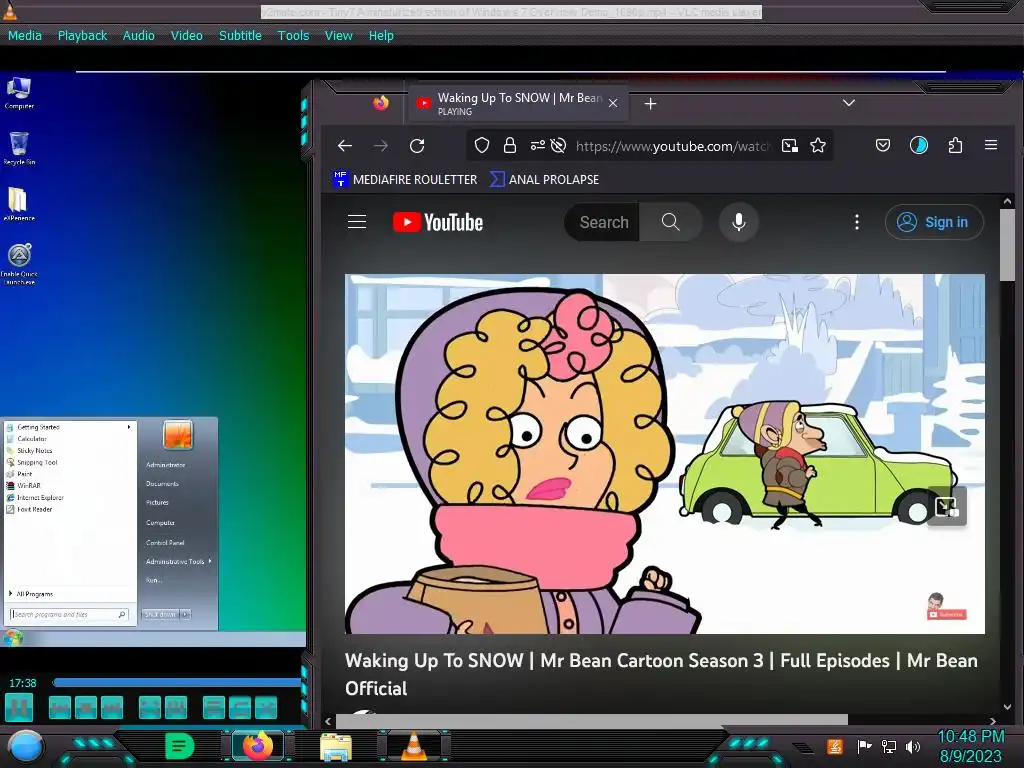Open the YouTube guide sidebar menu
Screen dimensions: 1024x768
[x=357, y=222]
